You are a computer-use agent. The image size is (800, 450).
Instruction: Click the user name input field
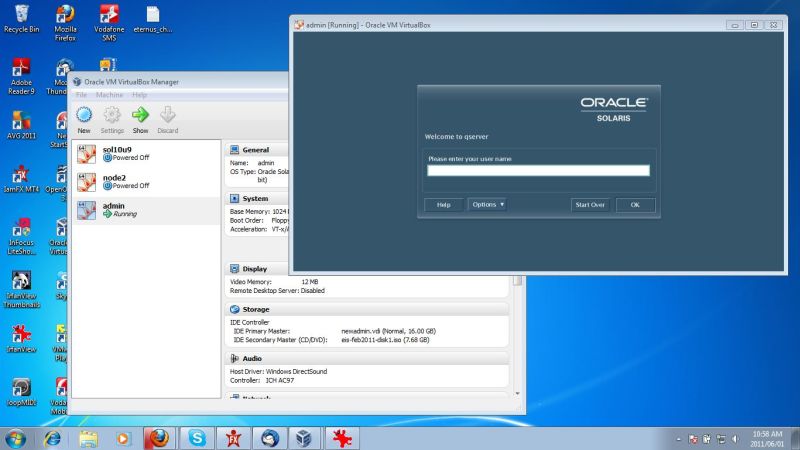[538, 170]
